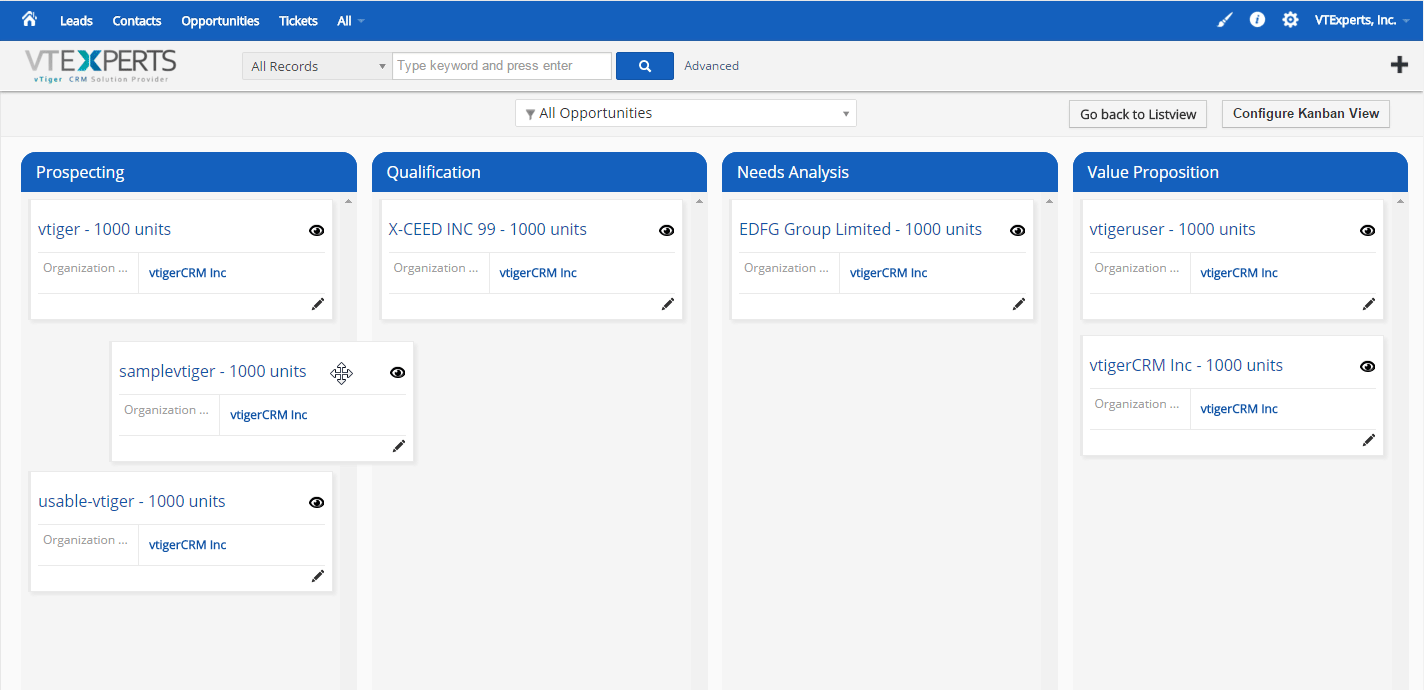Click the Prospecting column header
Screen dimensions: 1424x690
(x=189, y=172)
